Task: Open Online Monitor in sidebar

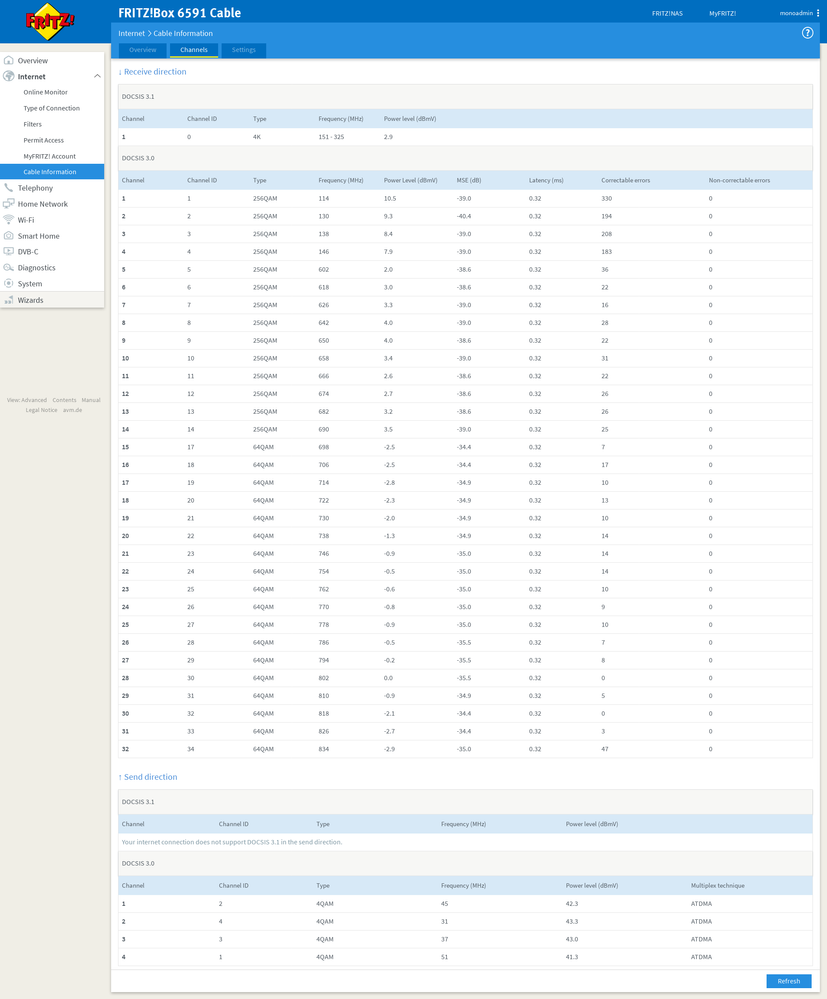Action: tap(45, 92)
